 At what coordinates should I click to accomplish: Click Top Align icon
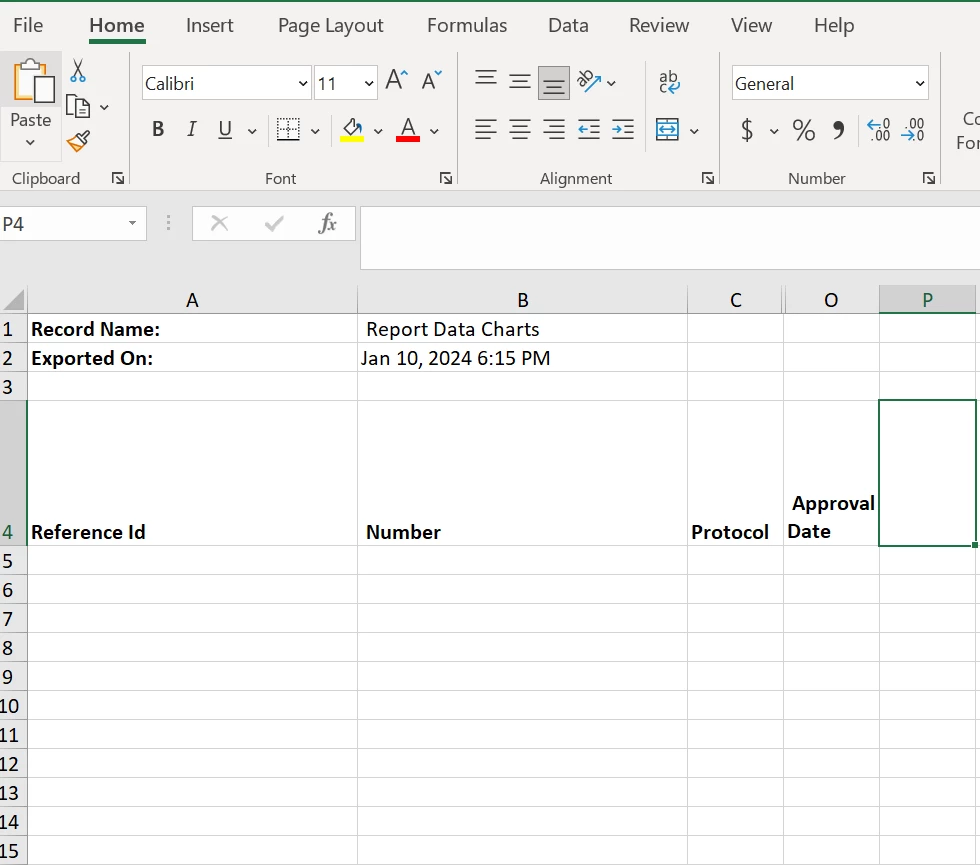click(x=486, y=79)
